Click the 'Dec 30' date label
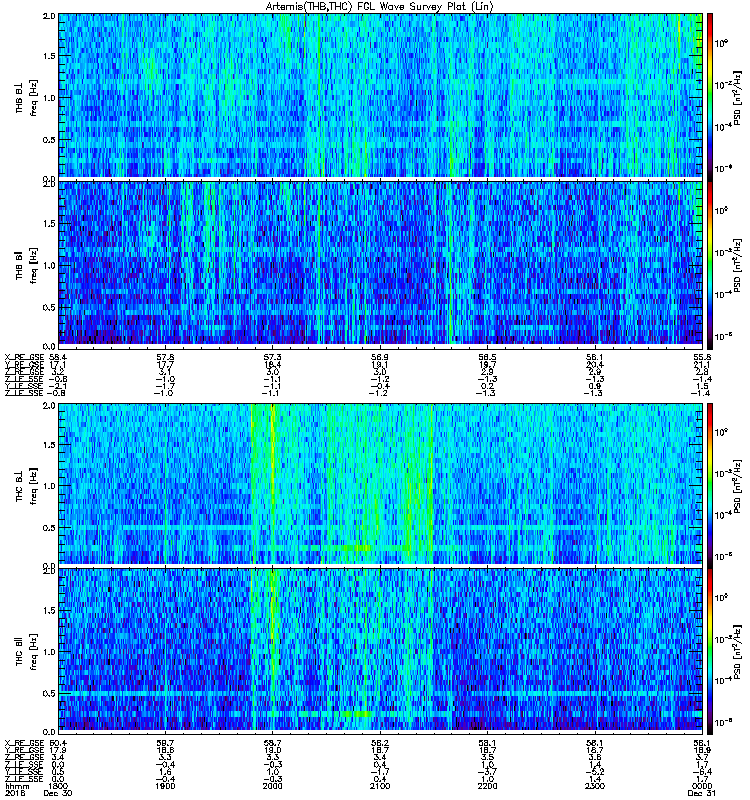 tap(58, 793)
